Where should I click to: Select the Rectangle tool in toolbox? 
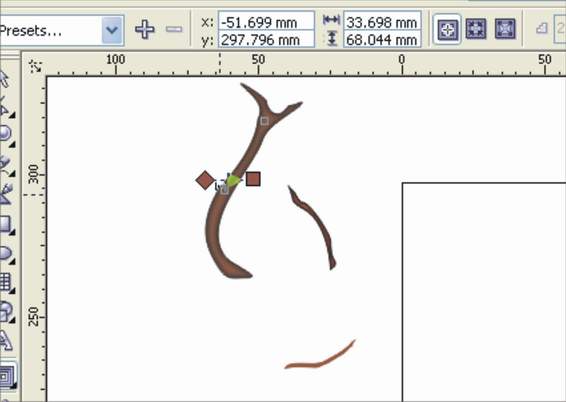[5, 224]
